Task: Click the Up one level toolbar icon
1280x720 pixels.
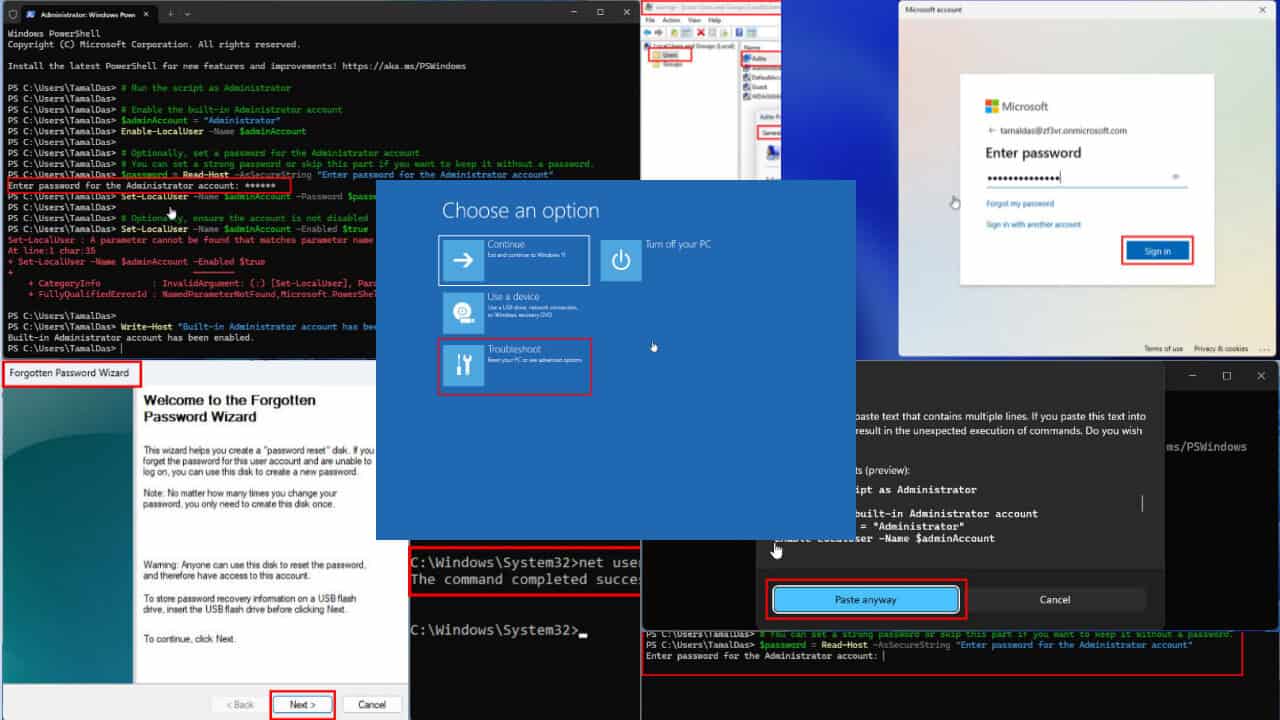Action: 676,33
